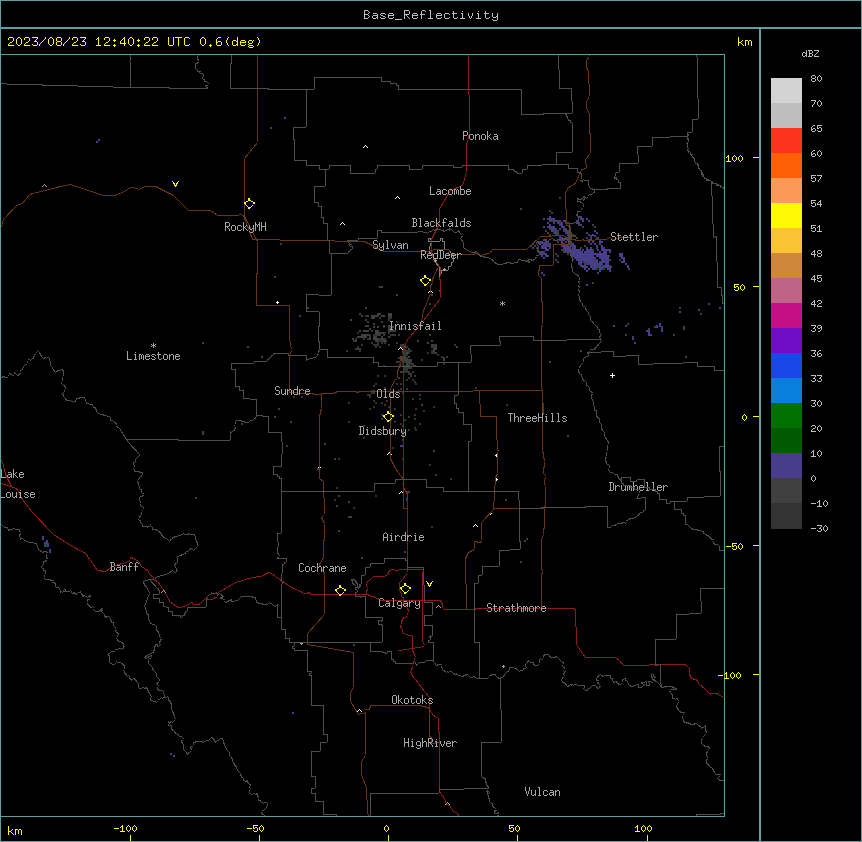Click the Stettler city label
Viewport: 862px width, 842px height.
[634, 237]
